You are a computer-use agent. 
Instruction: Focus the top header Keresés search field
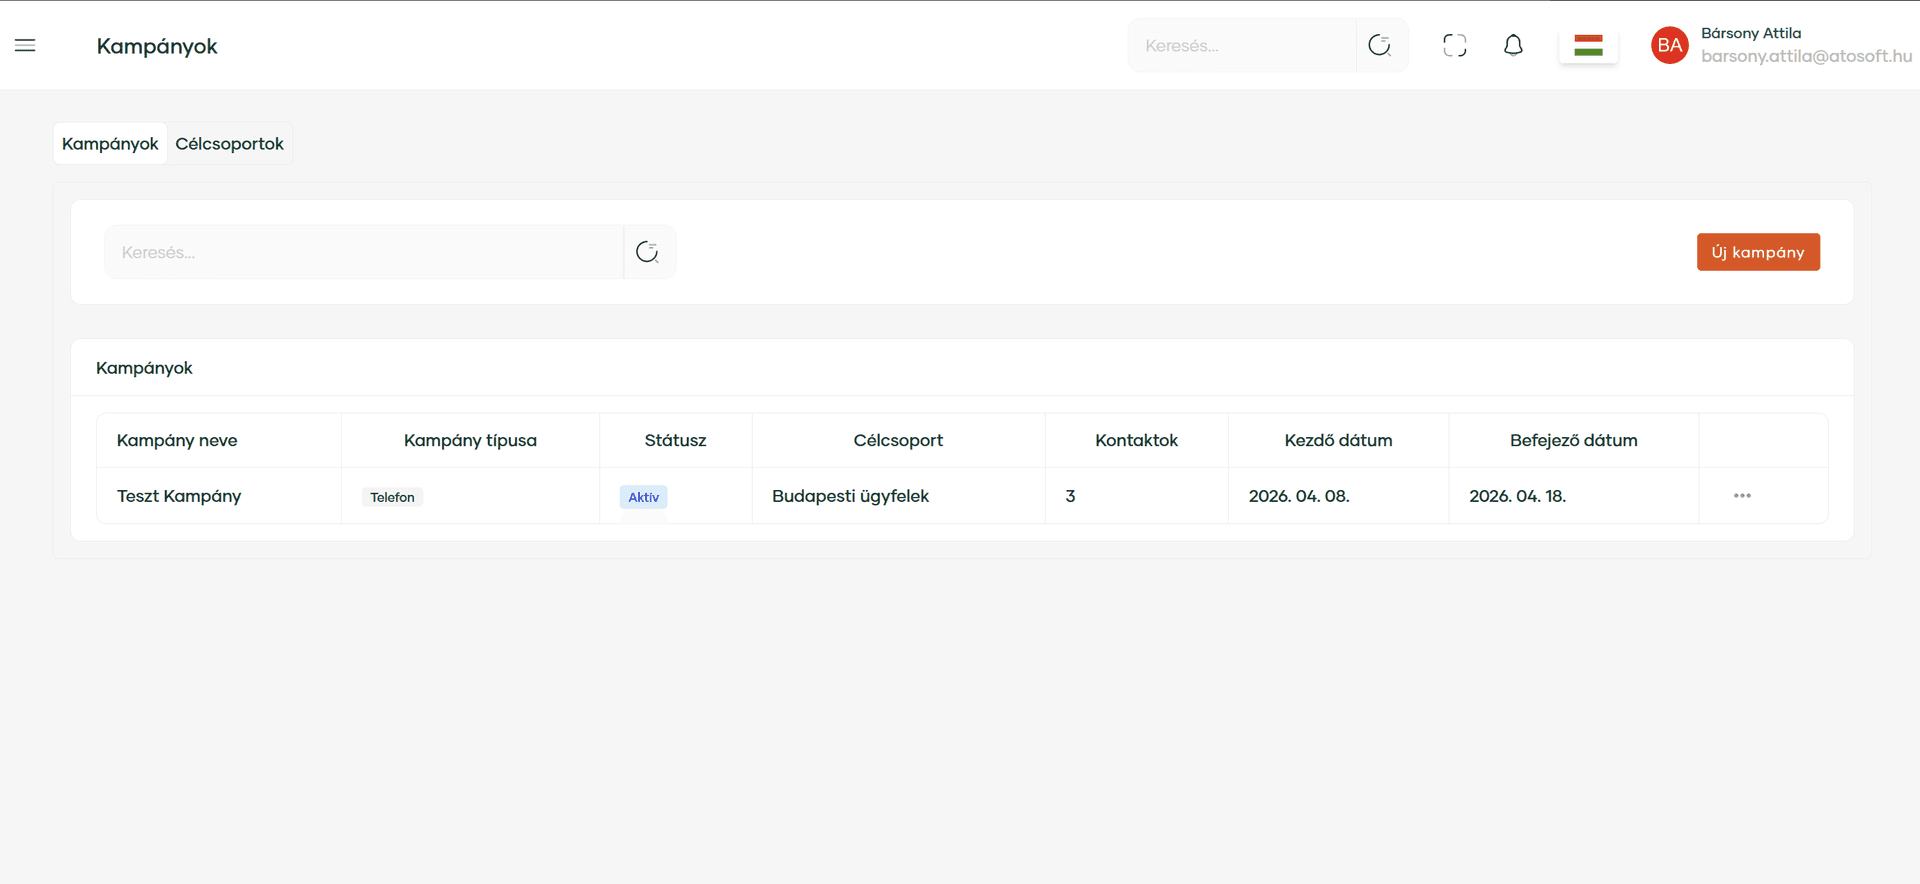point(1240,46)
